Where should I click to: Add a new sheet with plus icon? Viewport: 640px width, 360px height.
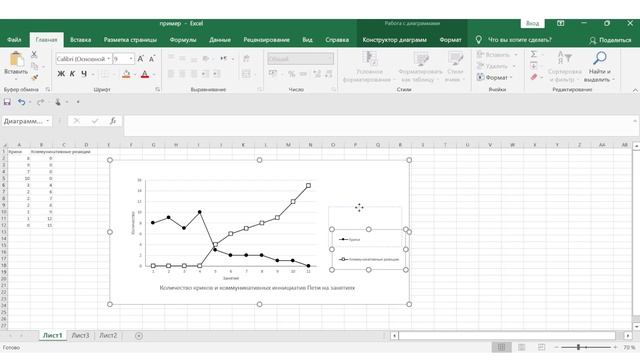click(x=139, y=336)
